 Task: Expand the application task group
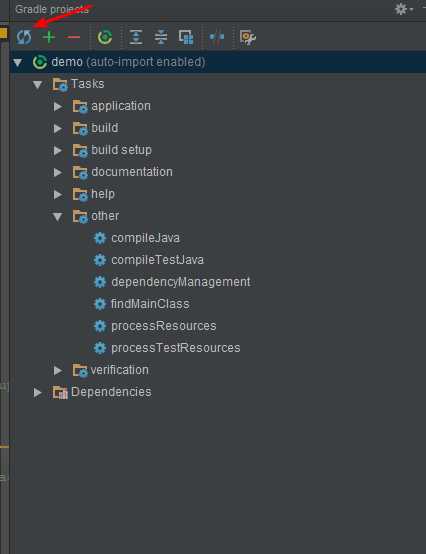[x=58, y=106]
